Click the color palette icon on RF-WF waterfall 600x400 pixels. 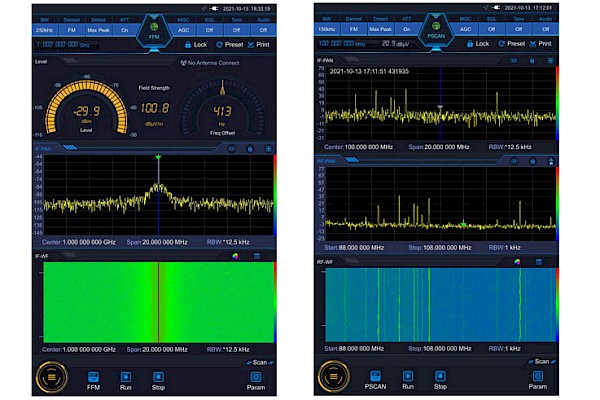518,262
